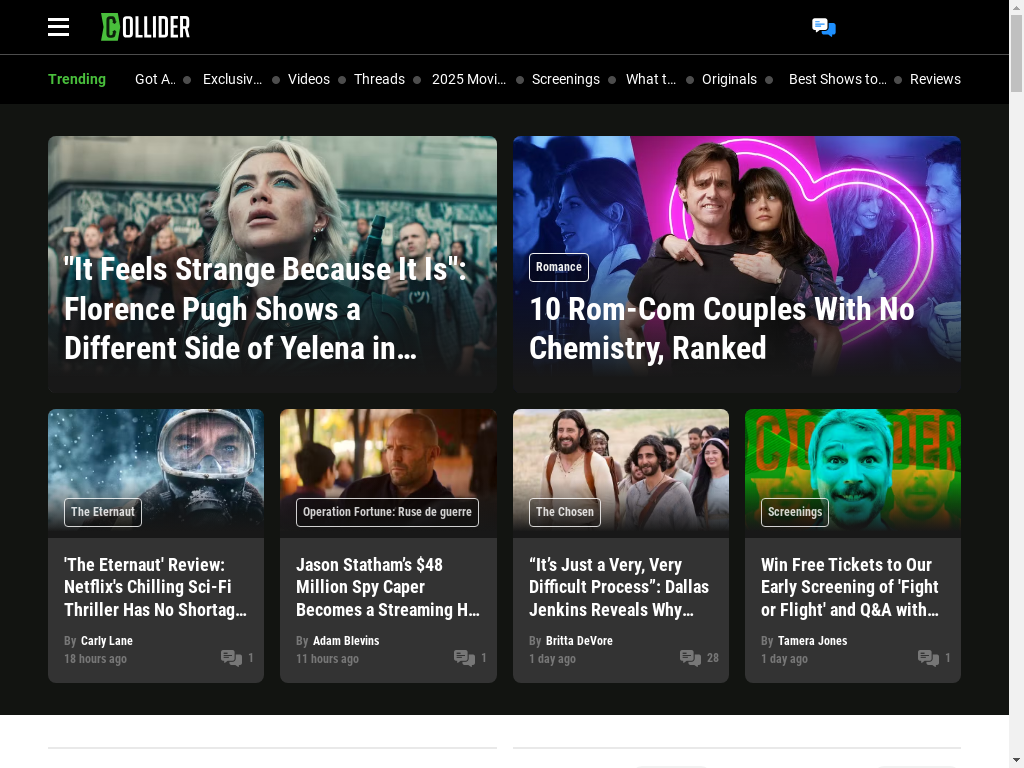The width and height of the screenshot is (1024, 768).
Task: Open comments icon on Jason Statham article card
Action: [x=464, y=658]
